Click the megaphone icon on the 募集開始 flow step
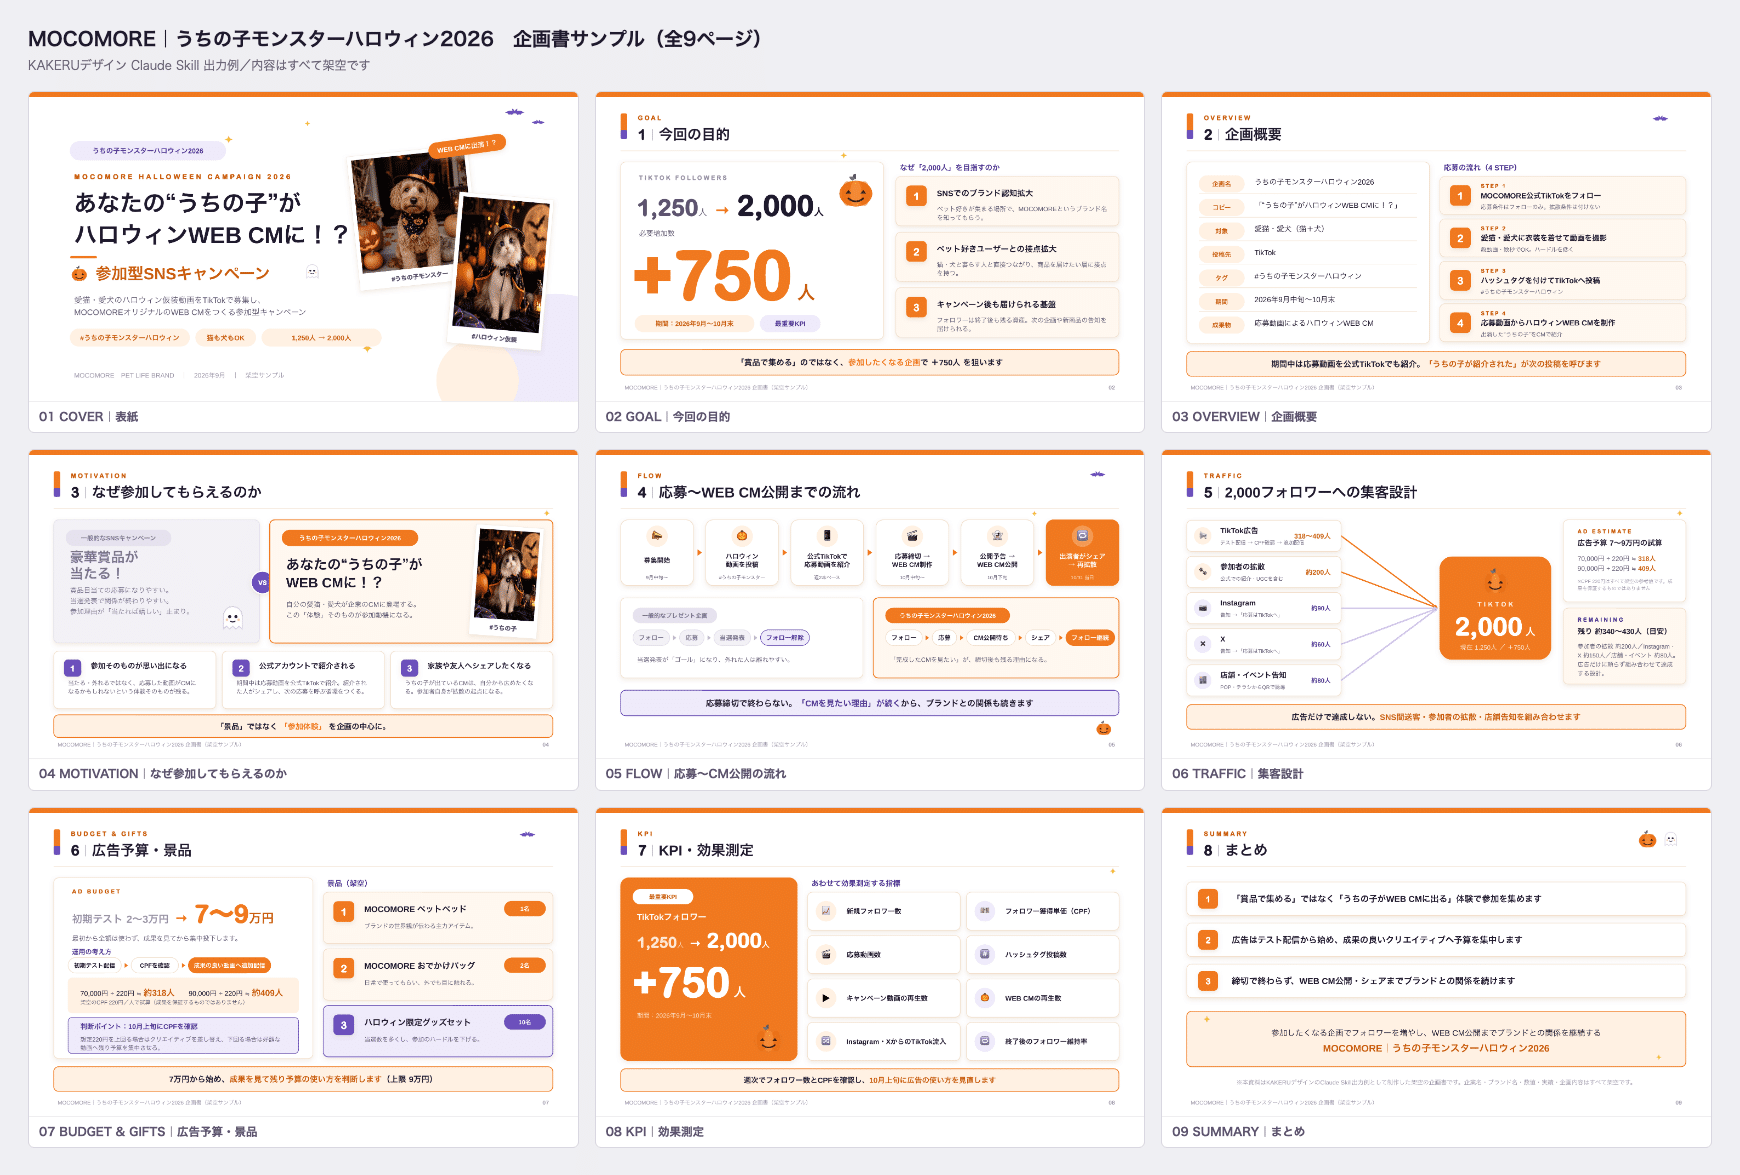Image resolution: width=1740 pixels, height=1175 pixels. (656, 535)
